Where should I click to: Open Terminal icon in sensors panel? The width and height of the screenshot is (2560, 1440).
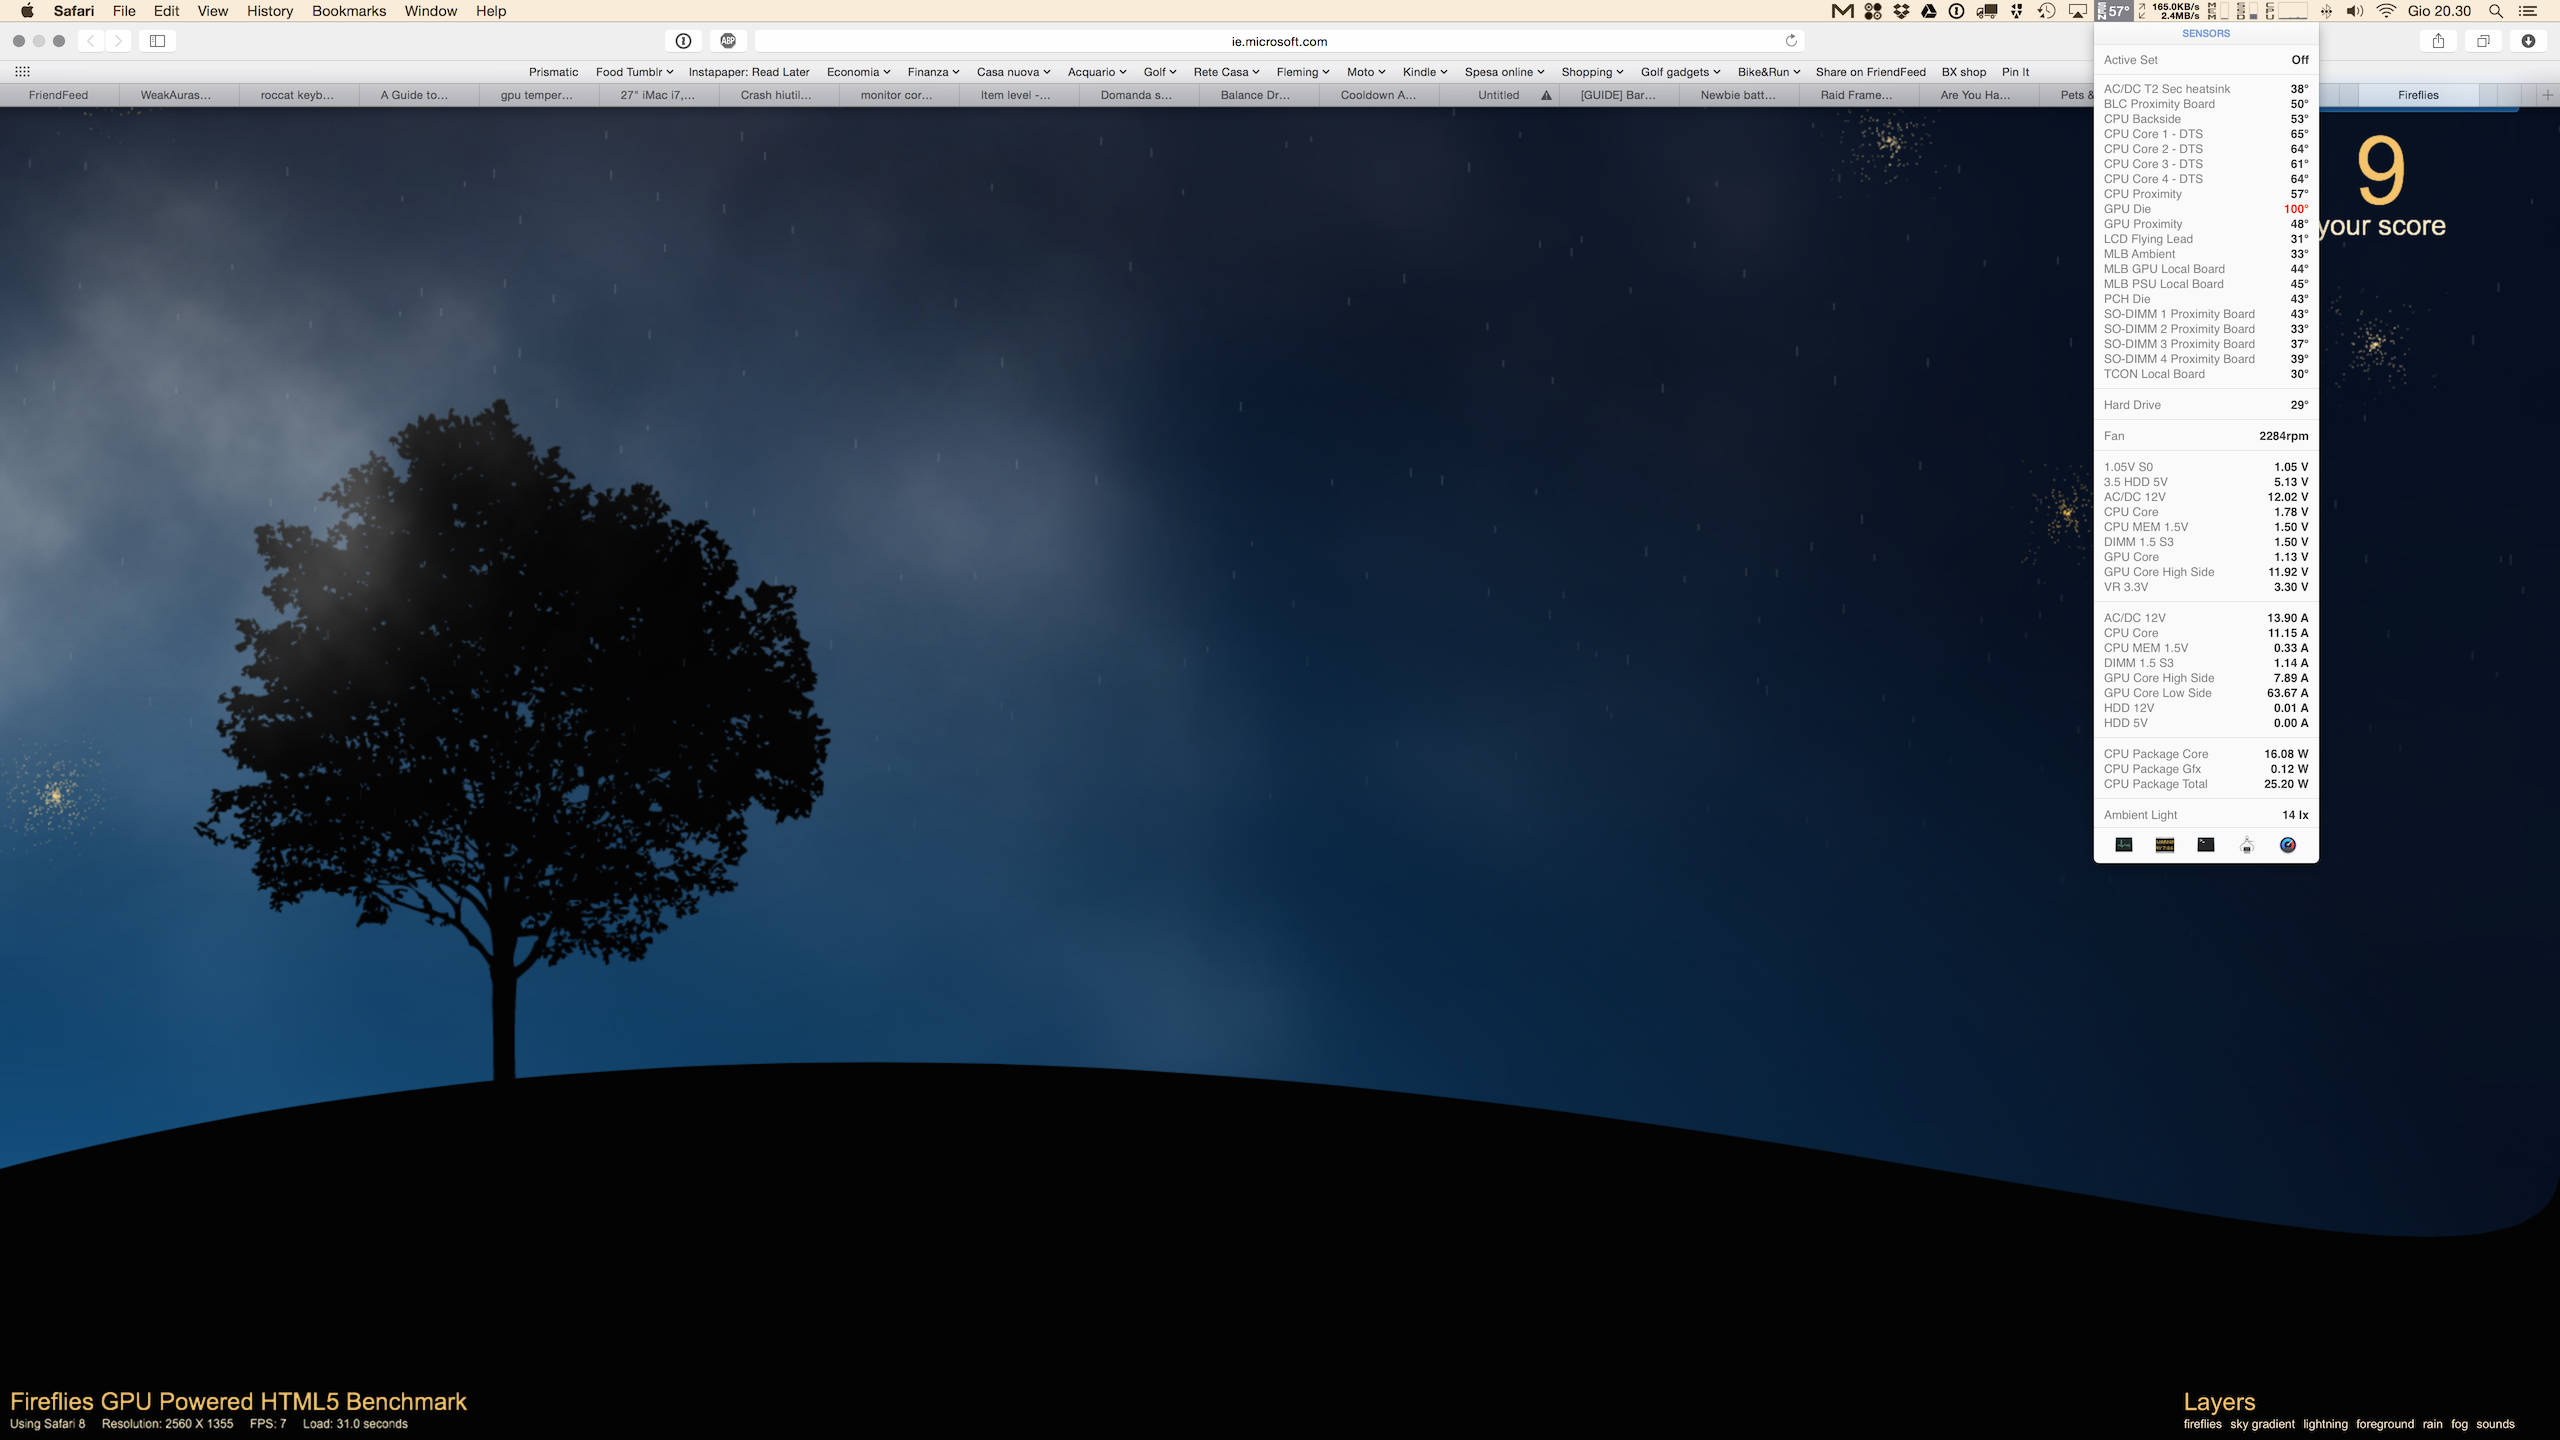click(x=2206, y=845)
